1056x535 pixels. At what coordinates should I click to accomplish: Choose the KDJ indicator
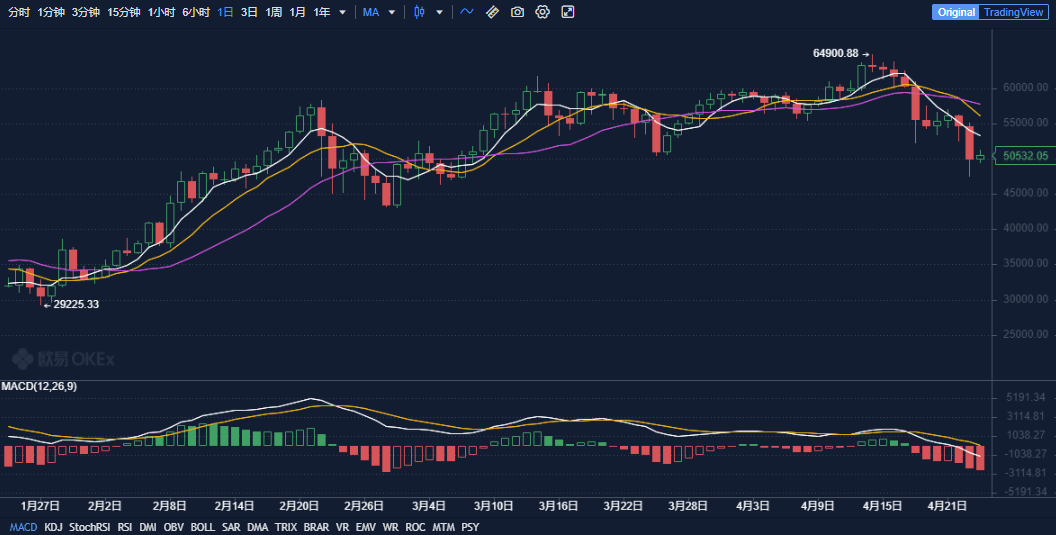click(x=53, y=527)
